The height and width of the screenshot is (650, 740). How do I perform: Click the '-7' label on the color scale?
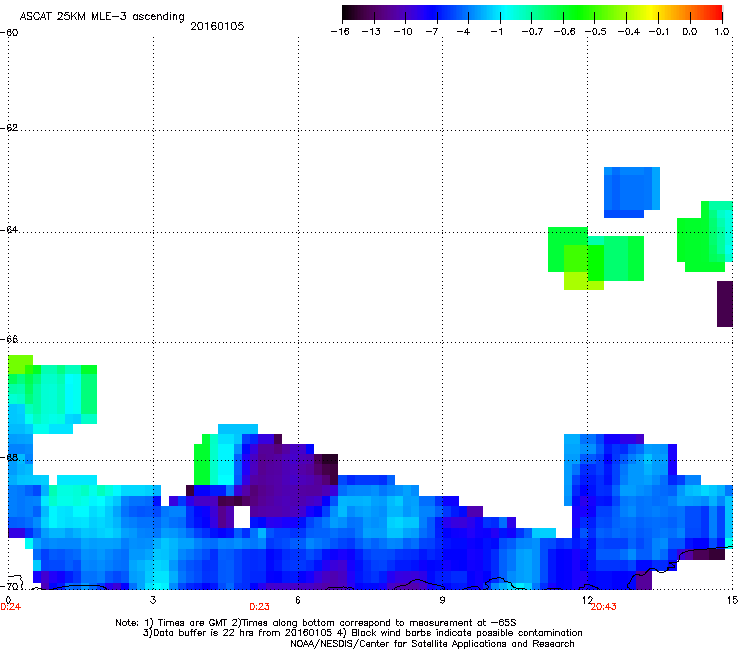tap(432, 32)
